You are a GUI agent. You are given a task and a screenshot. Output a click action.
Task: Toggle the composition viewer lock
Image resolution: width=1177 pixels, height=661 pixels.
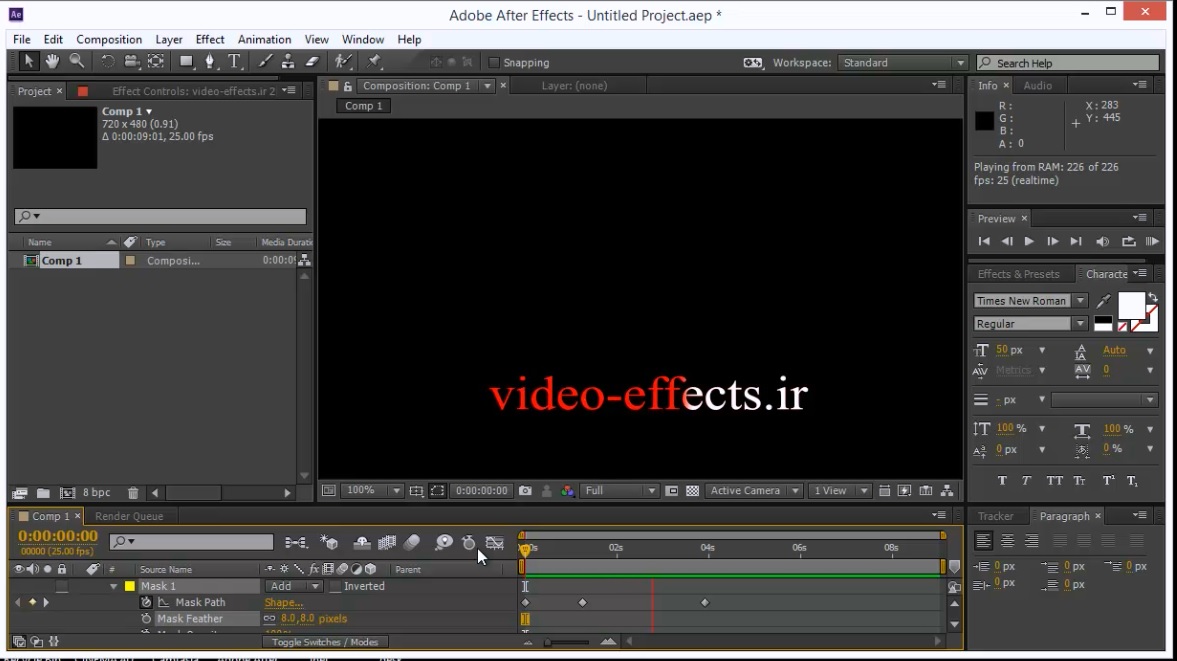click(348, 86)
